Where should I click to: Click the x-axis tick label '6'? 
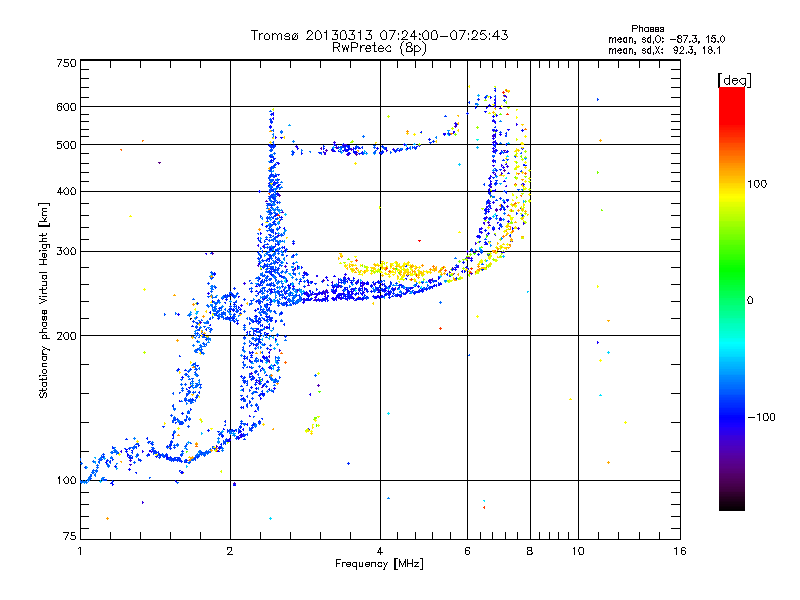tap(467, 551)
